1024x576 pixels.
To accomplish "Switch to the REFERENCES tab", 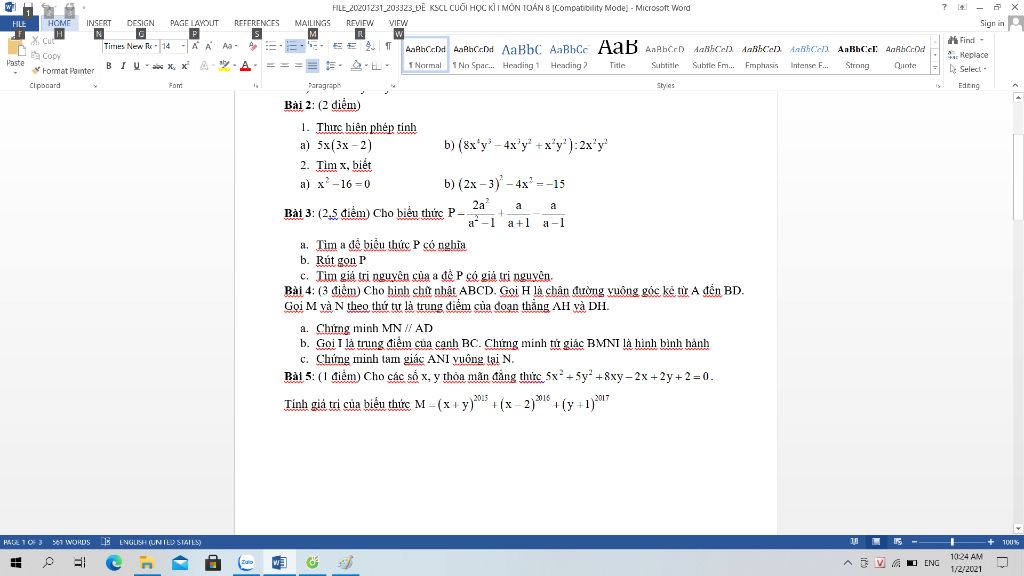I will point(257,24).
